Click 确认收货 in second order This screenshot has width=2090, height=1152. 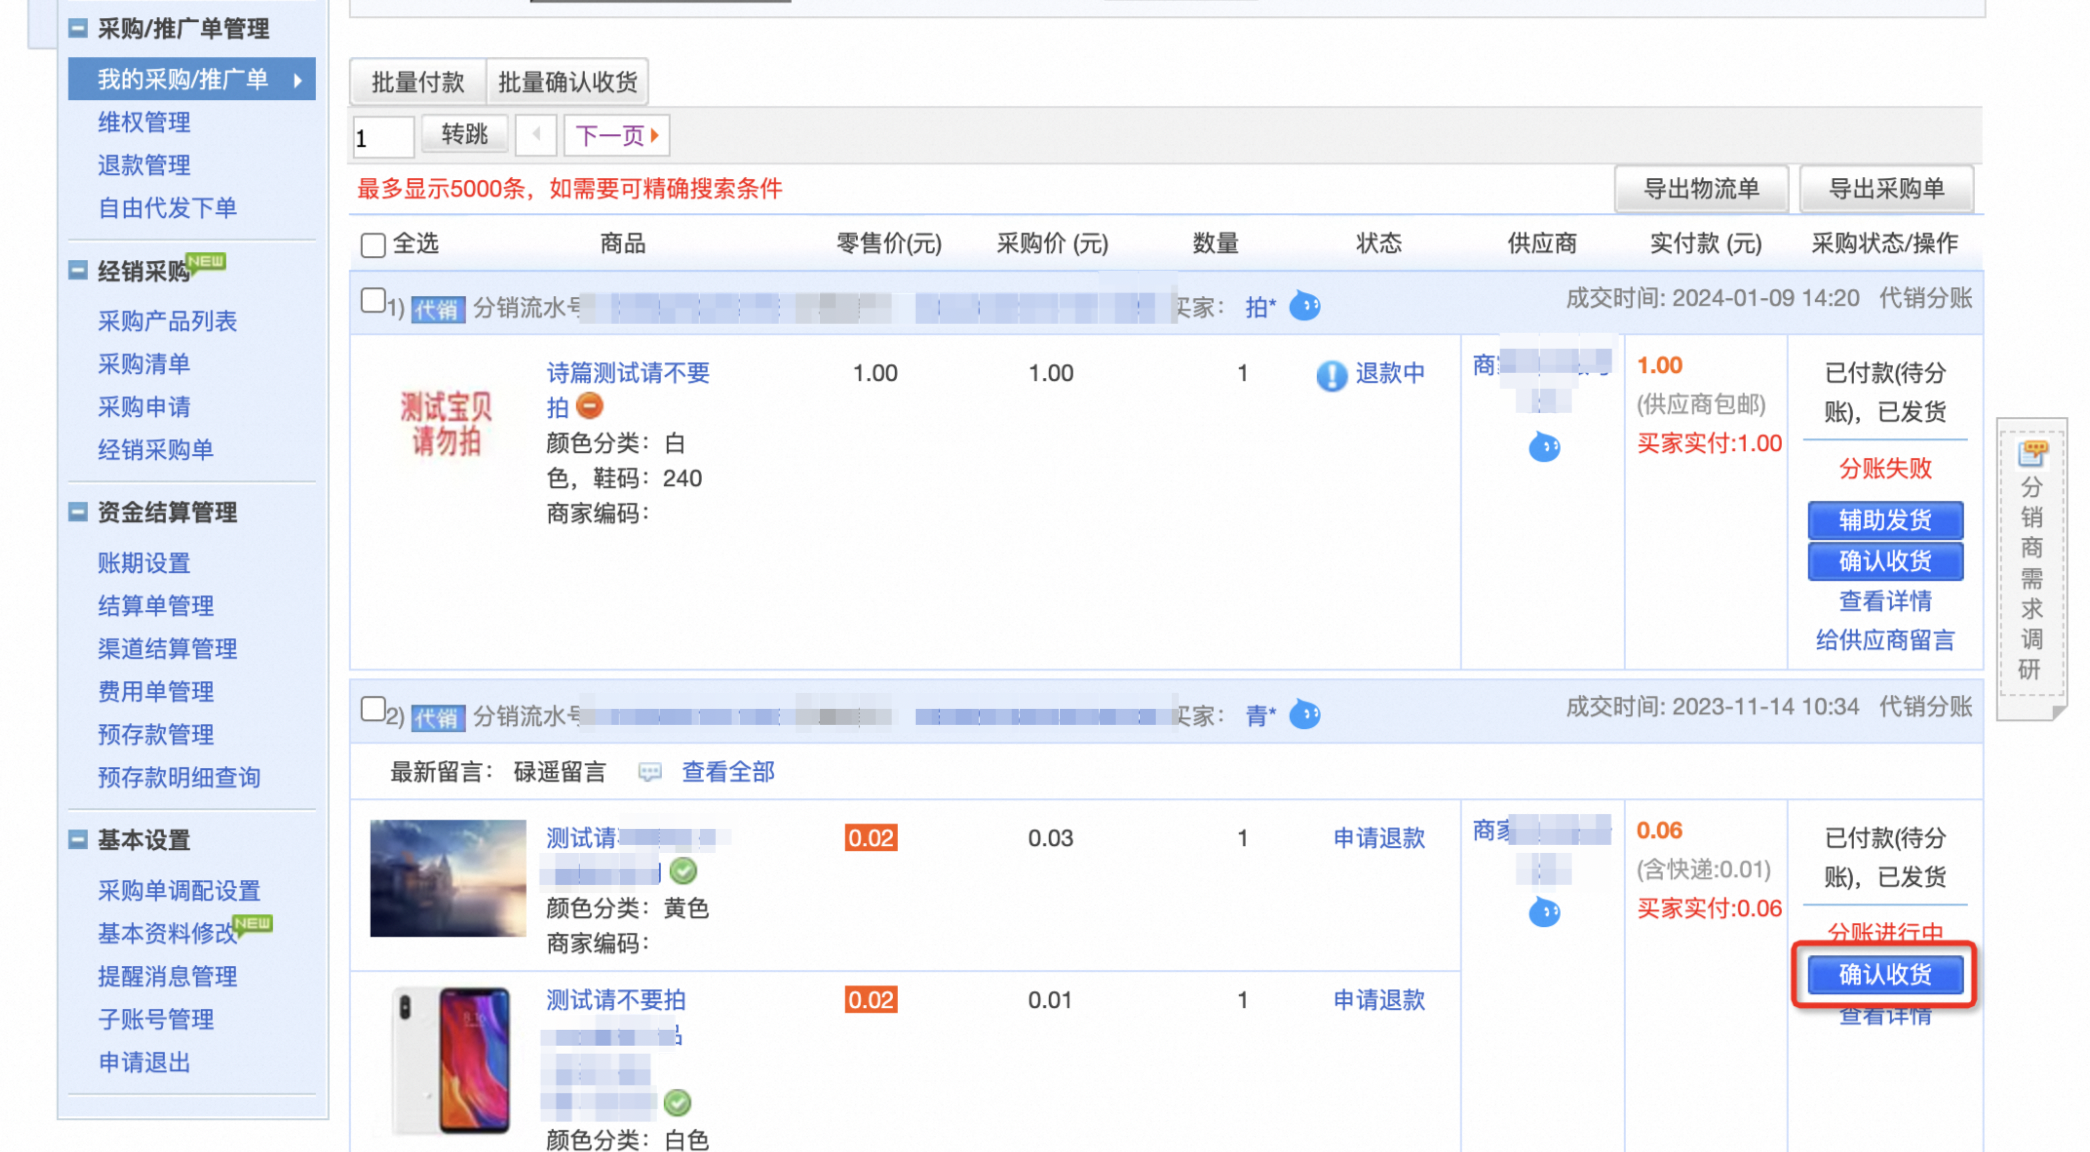(x=1885, y=974)
